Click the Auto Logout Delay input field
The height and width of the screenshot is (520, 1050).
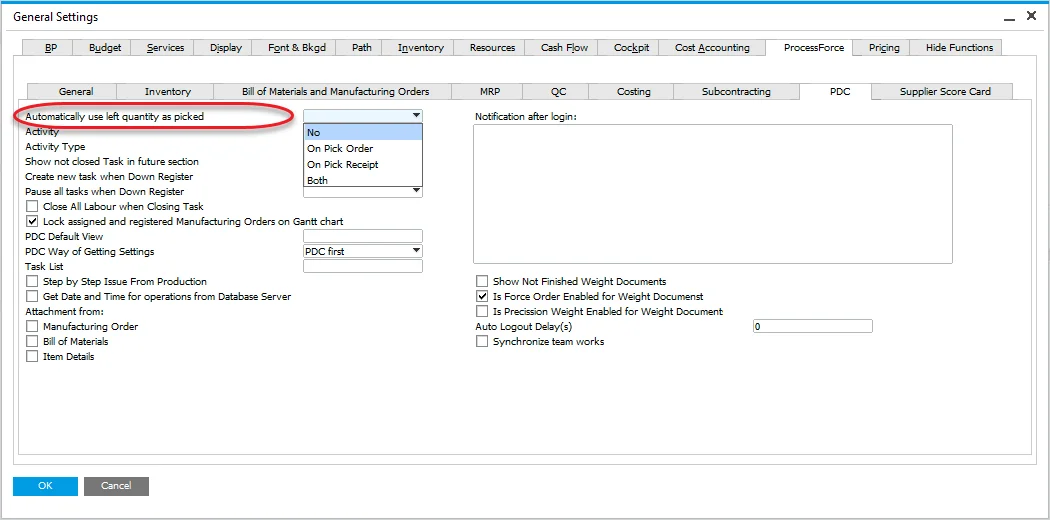point(812,327)
